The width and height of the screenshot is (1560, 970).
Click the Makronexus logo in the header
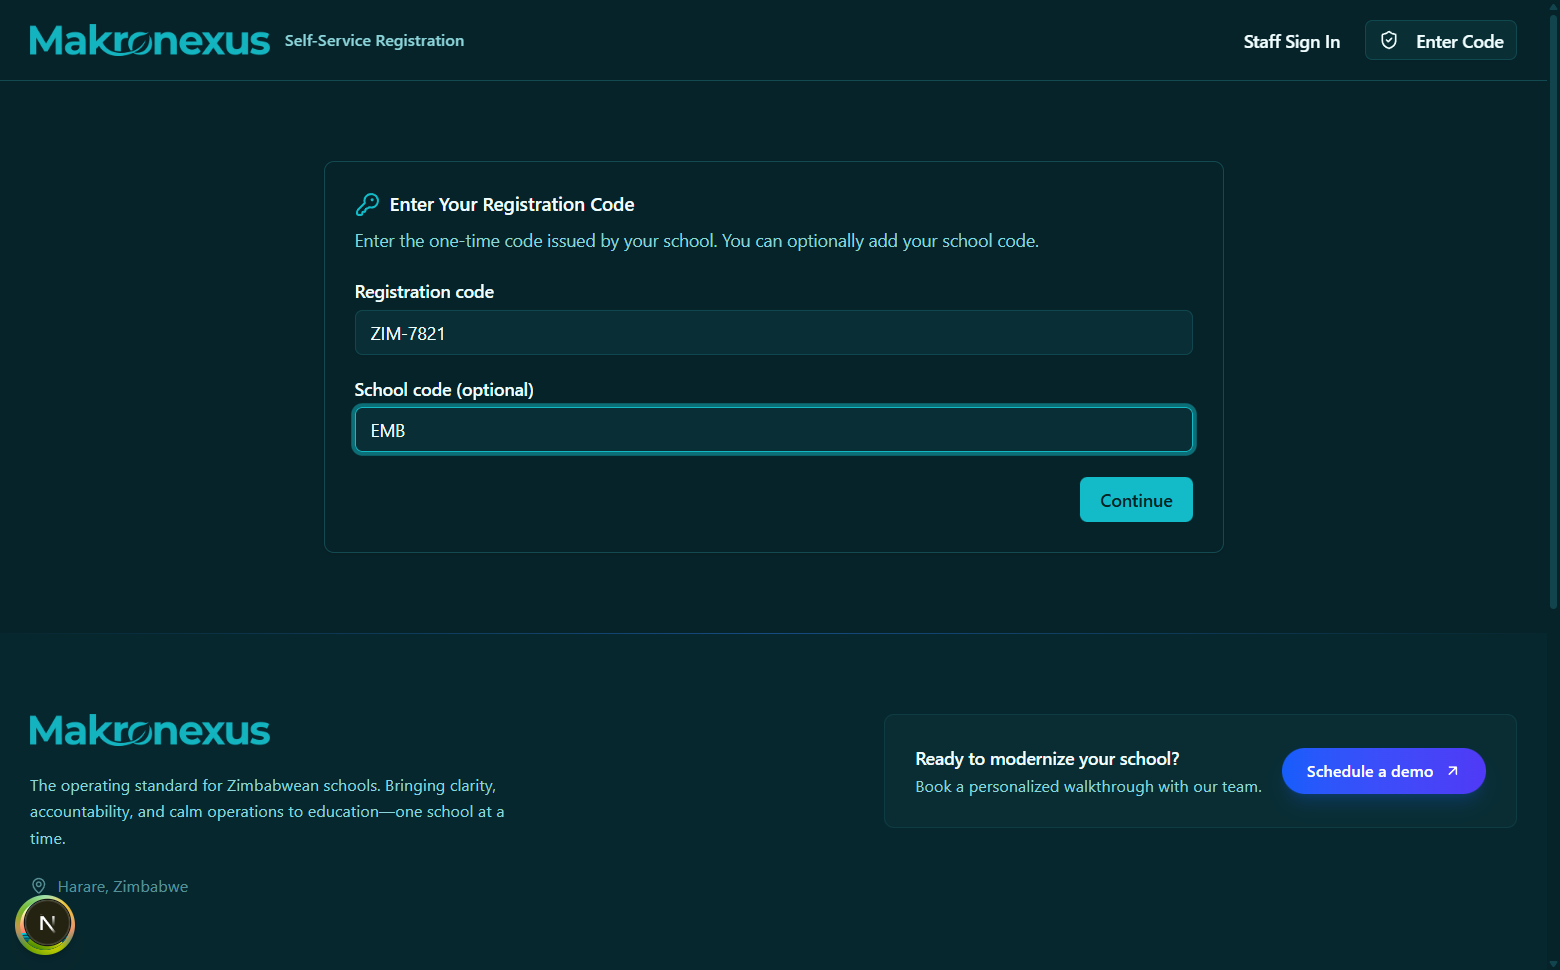150,40
